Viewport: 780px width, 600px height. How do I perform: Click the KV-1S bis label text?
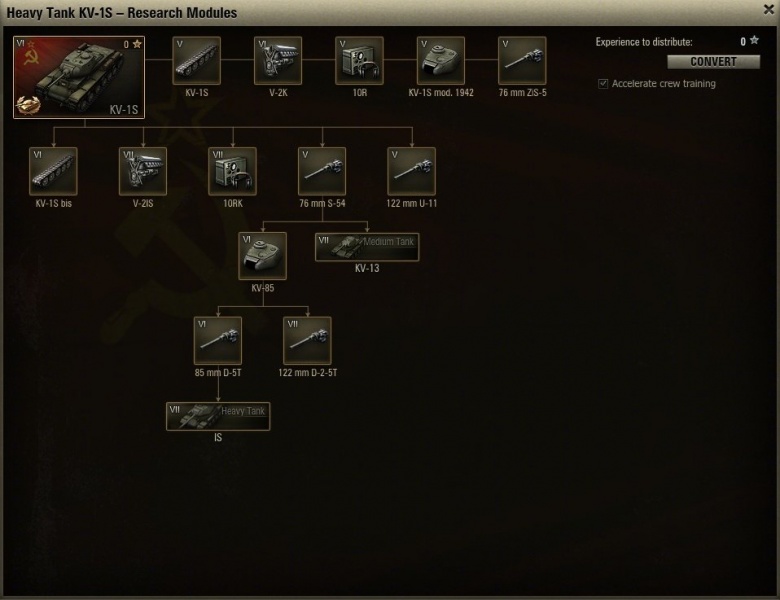(53, 203)
